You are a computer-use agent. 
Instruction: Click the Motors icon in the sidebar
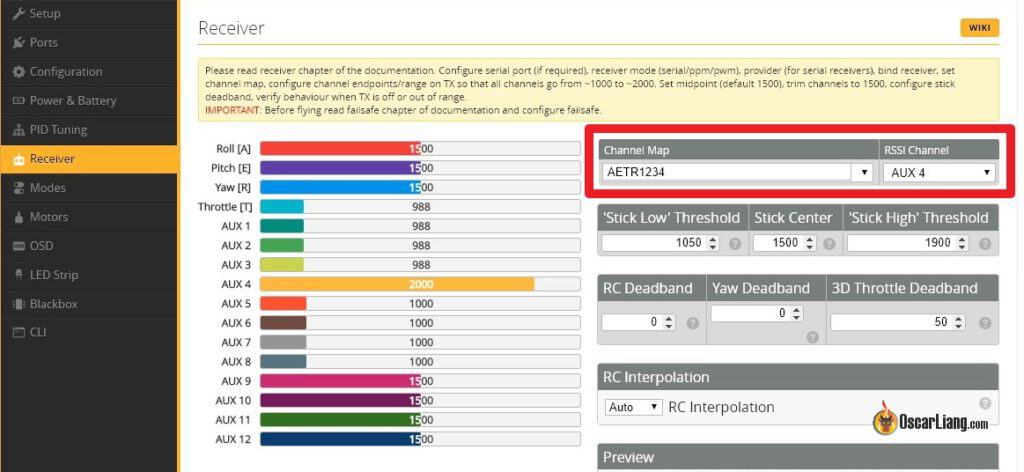19,217
